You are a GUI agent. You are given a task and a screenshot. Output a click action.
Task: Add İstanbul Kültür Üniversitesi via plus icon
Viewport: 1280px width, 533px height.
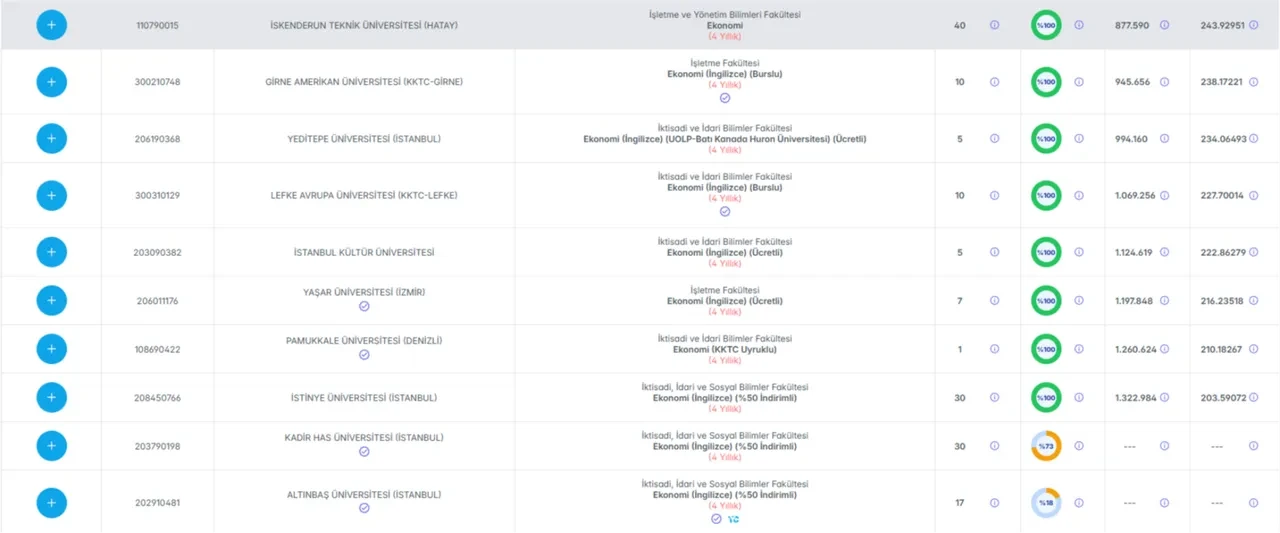click(x=52, y=252)
